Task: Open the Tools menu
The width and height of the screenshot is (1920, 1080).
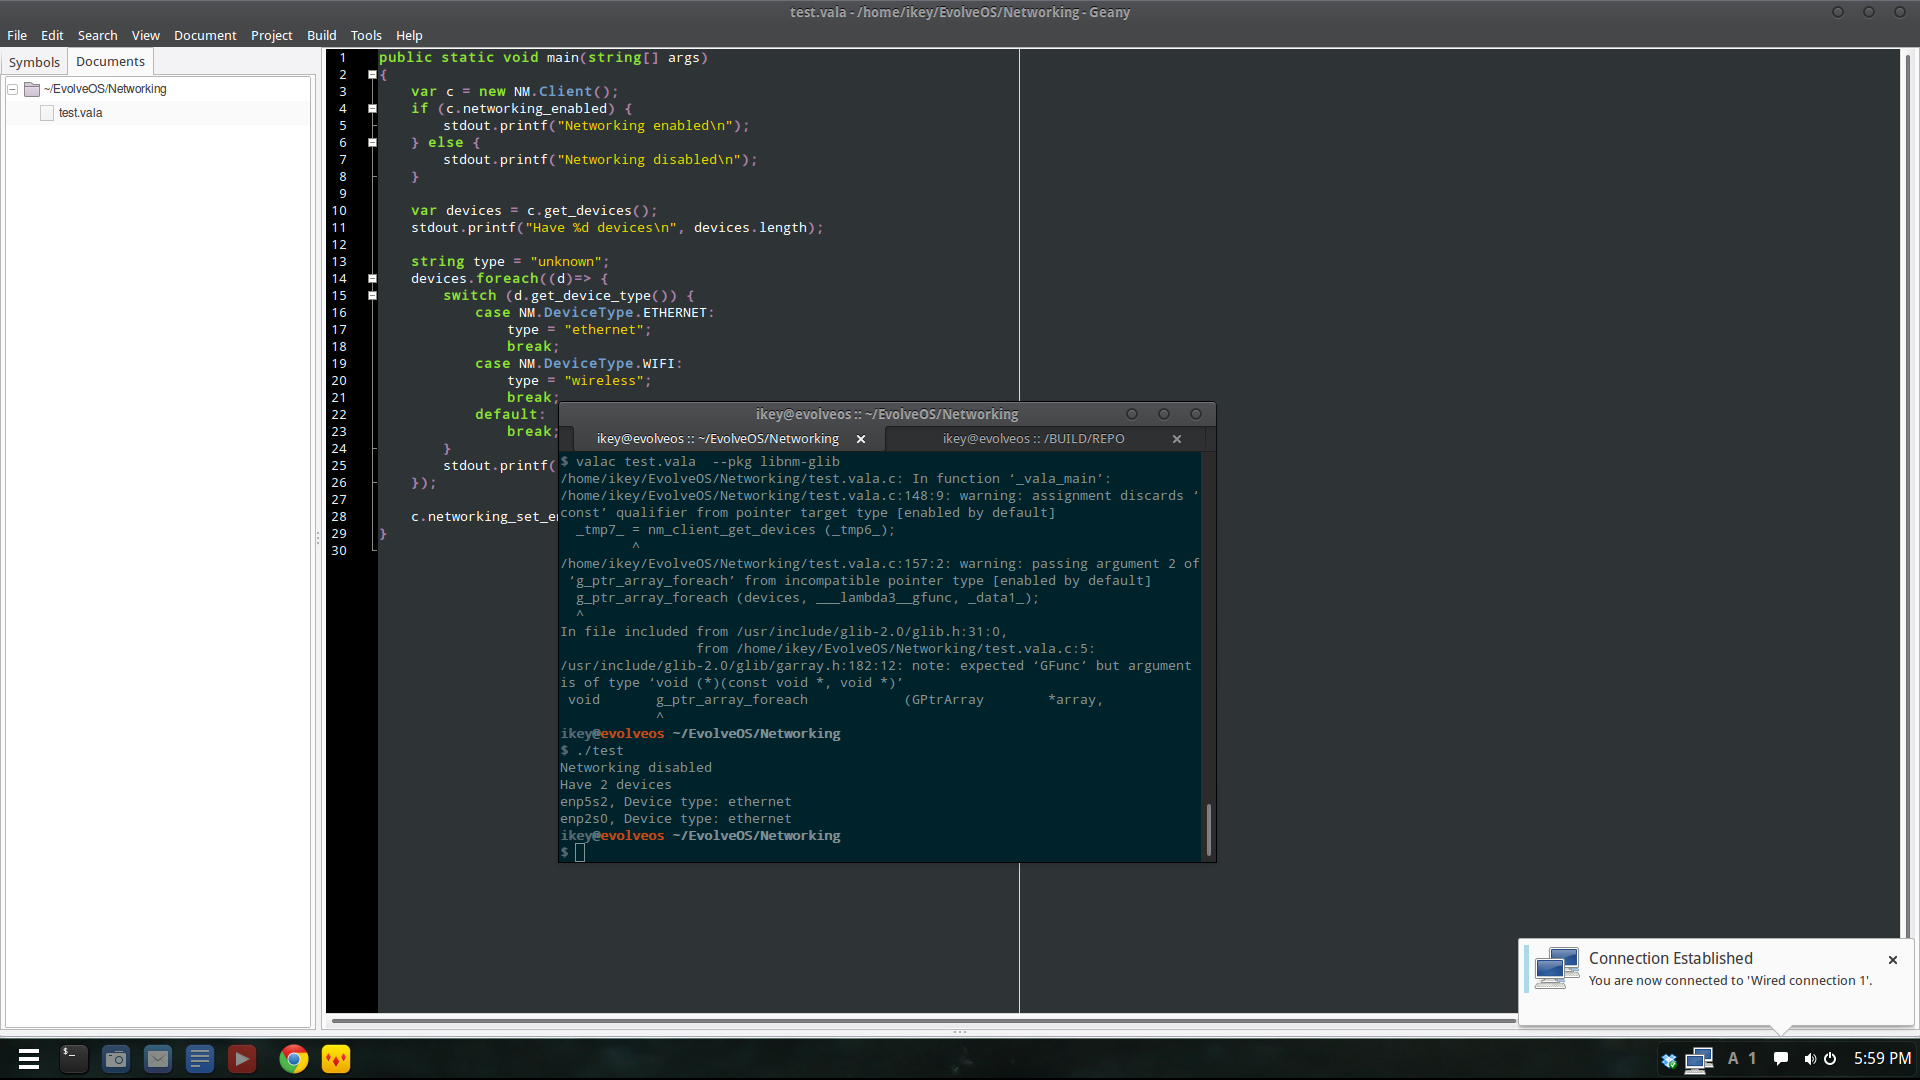Action: coord(366,35)
